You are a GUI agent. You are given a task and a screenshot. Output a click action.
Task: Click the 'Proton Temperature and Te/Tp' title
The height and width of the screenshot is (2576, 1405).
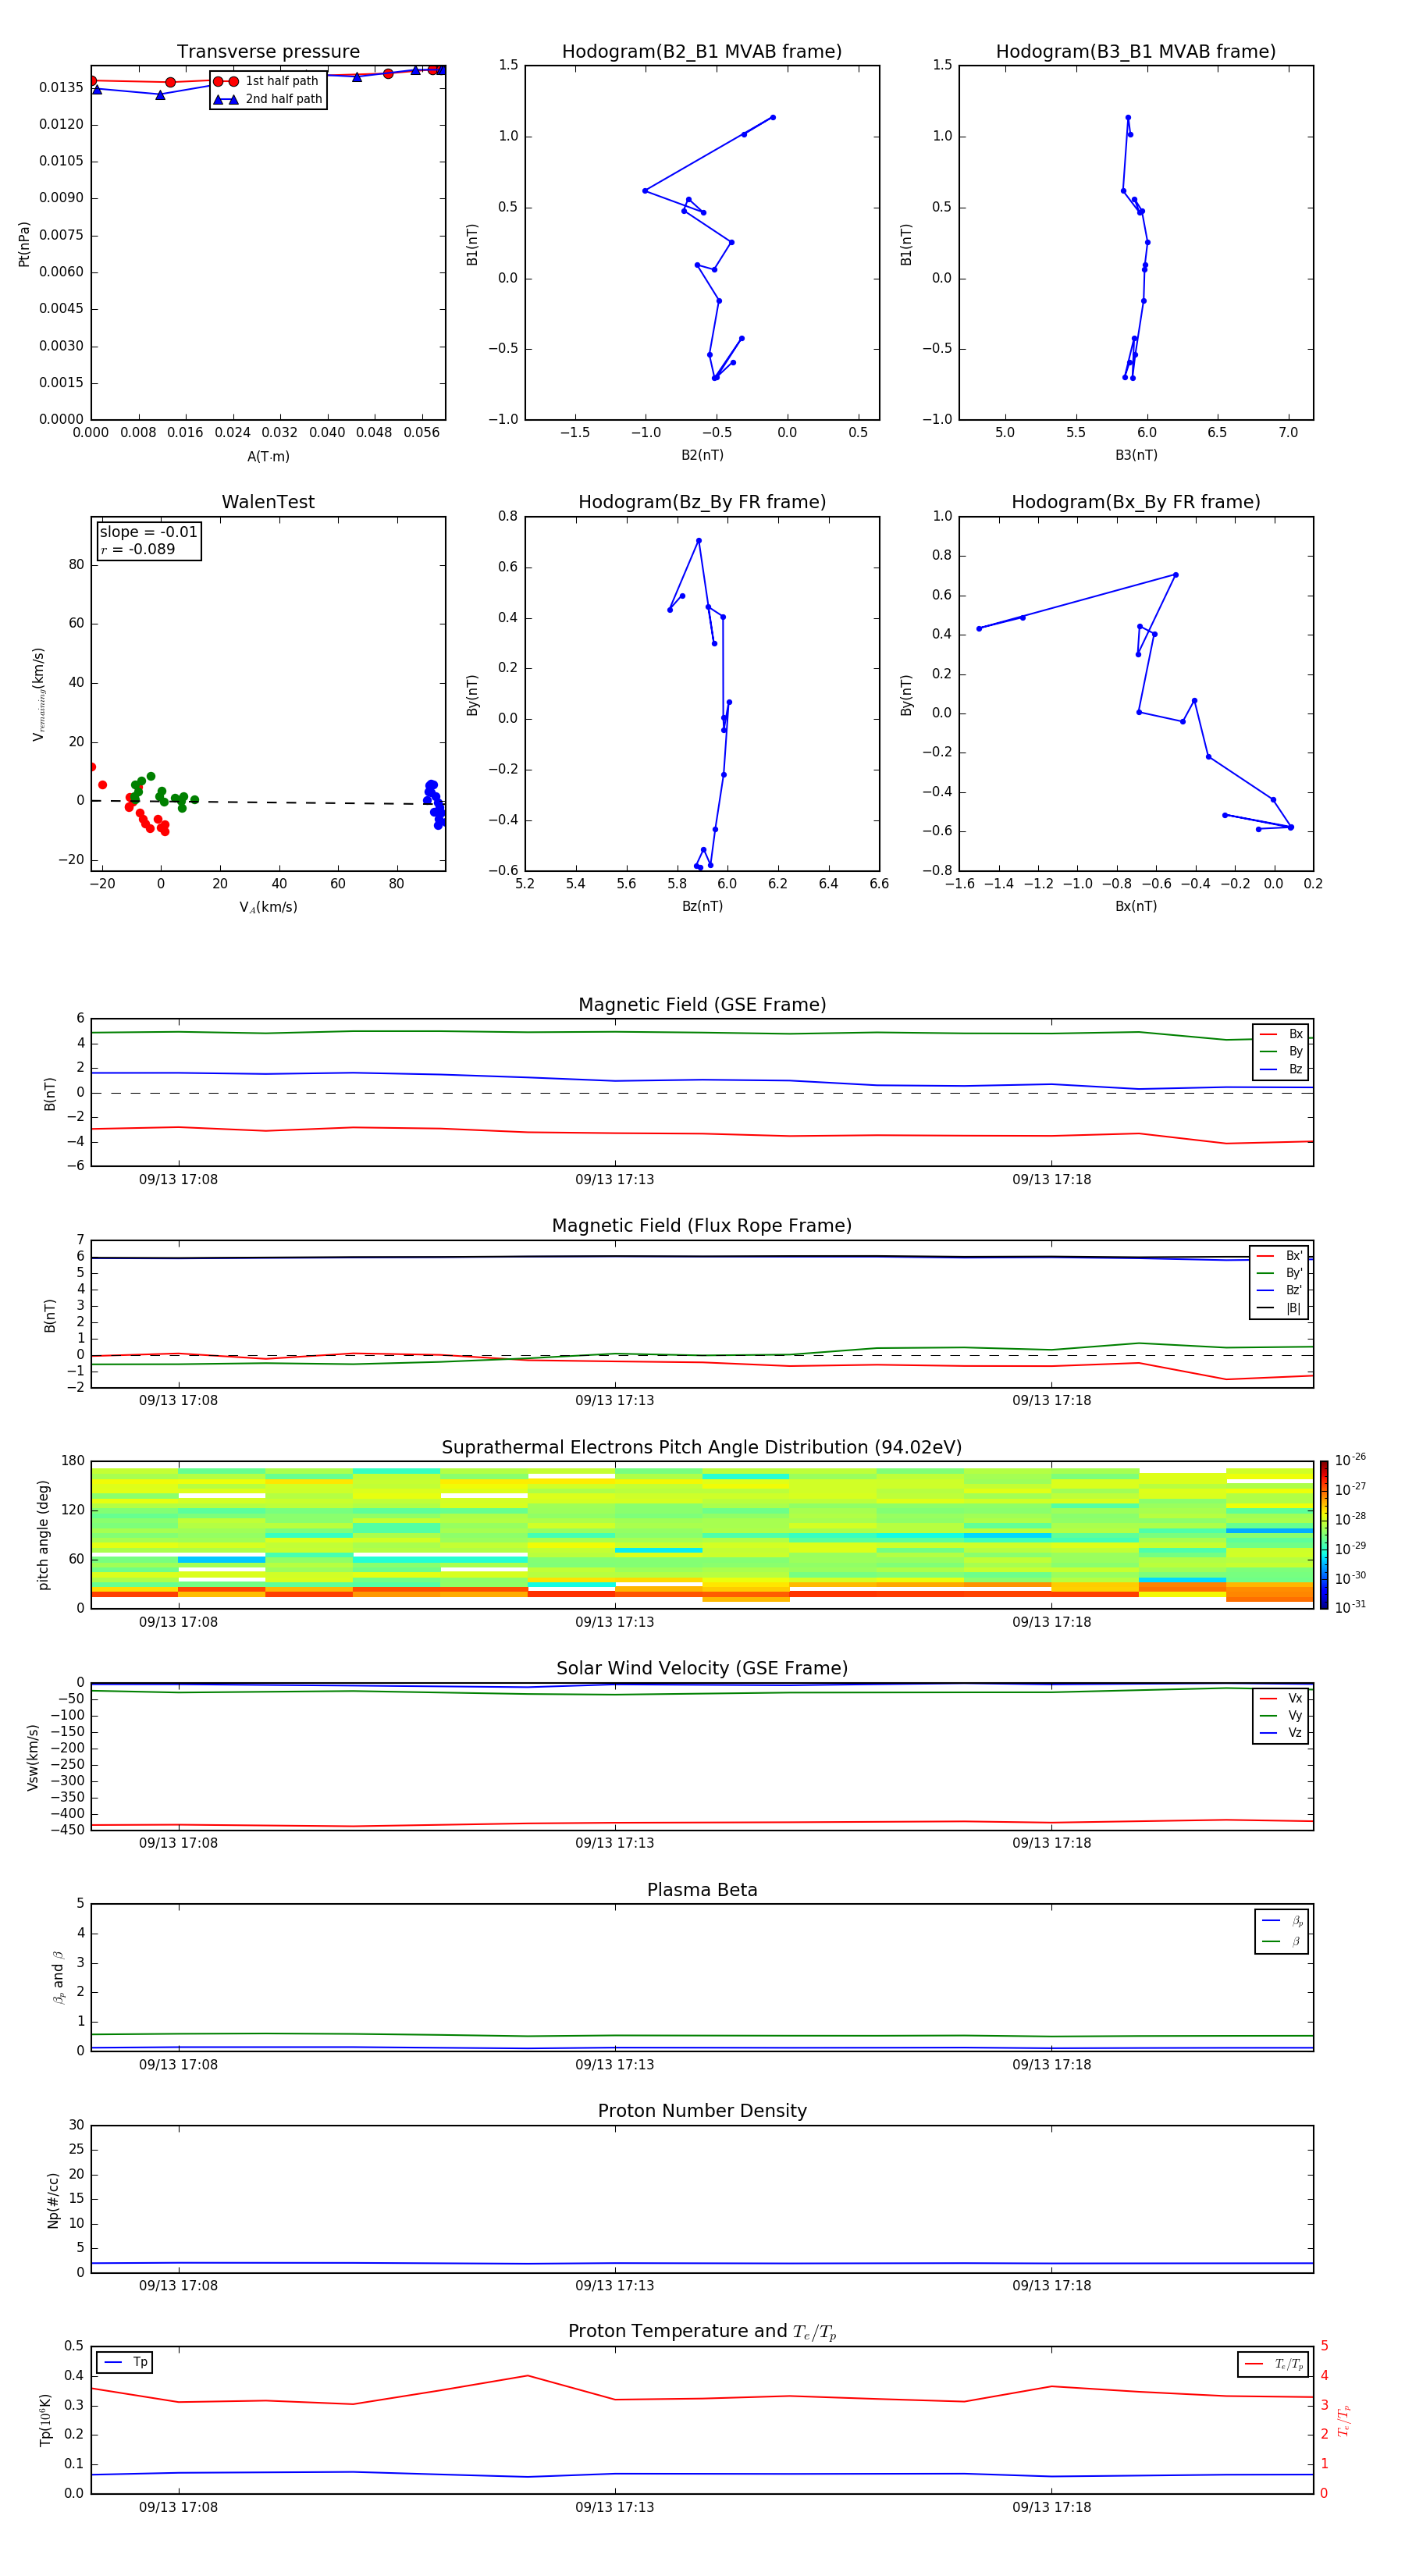pyautogui.click(x=702, y=2332)
